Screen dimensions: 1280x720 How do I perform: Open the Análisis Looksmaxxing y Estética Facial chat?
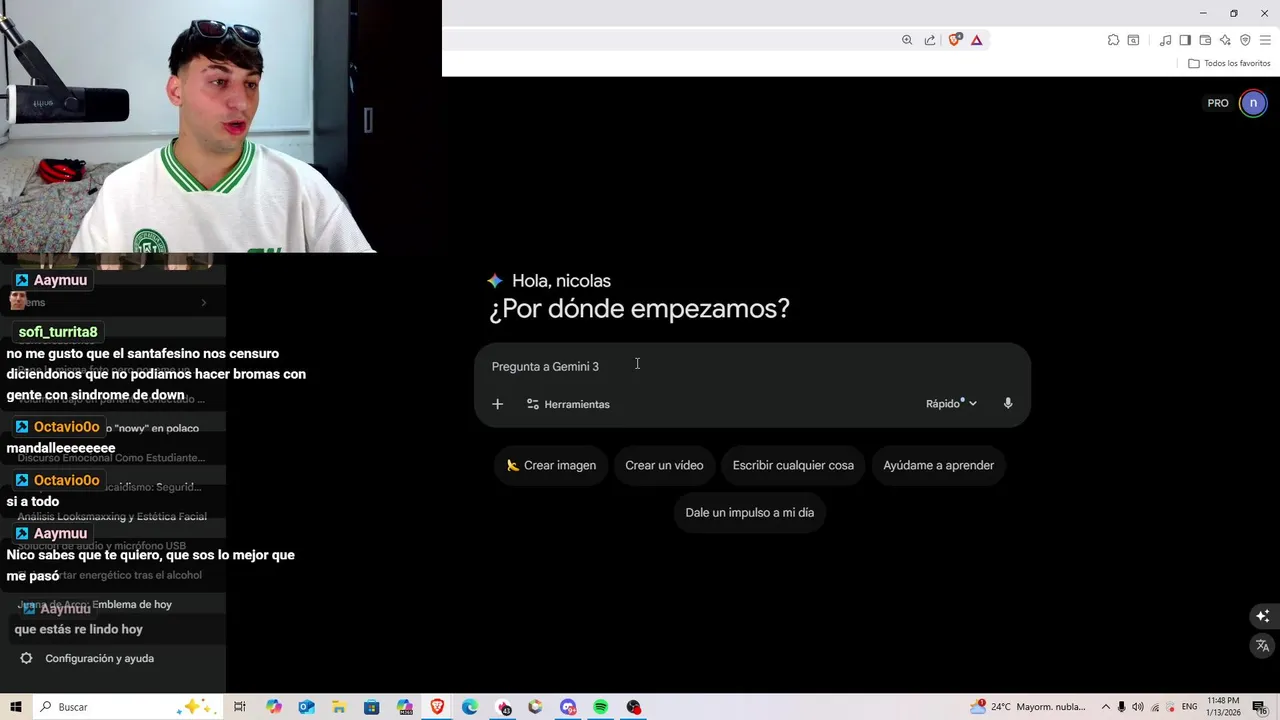pos(112,517)
